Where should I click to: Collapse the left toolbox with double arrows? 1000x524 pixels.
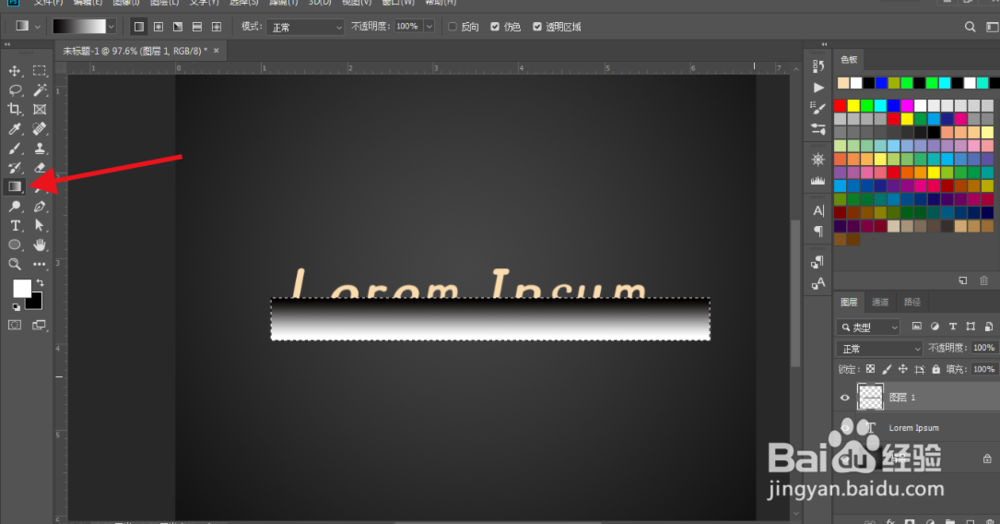pyautogui.click(x=7, y=44)
